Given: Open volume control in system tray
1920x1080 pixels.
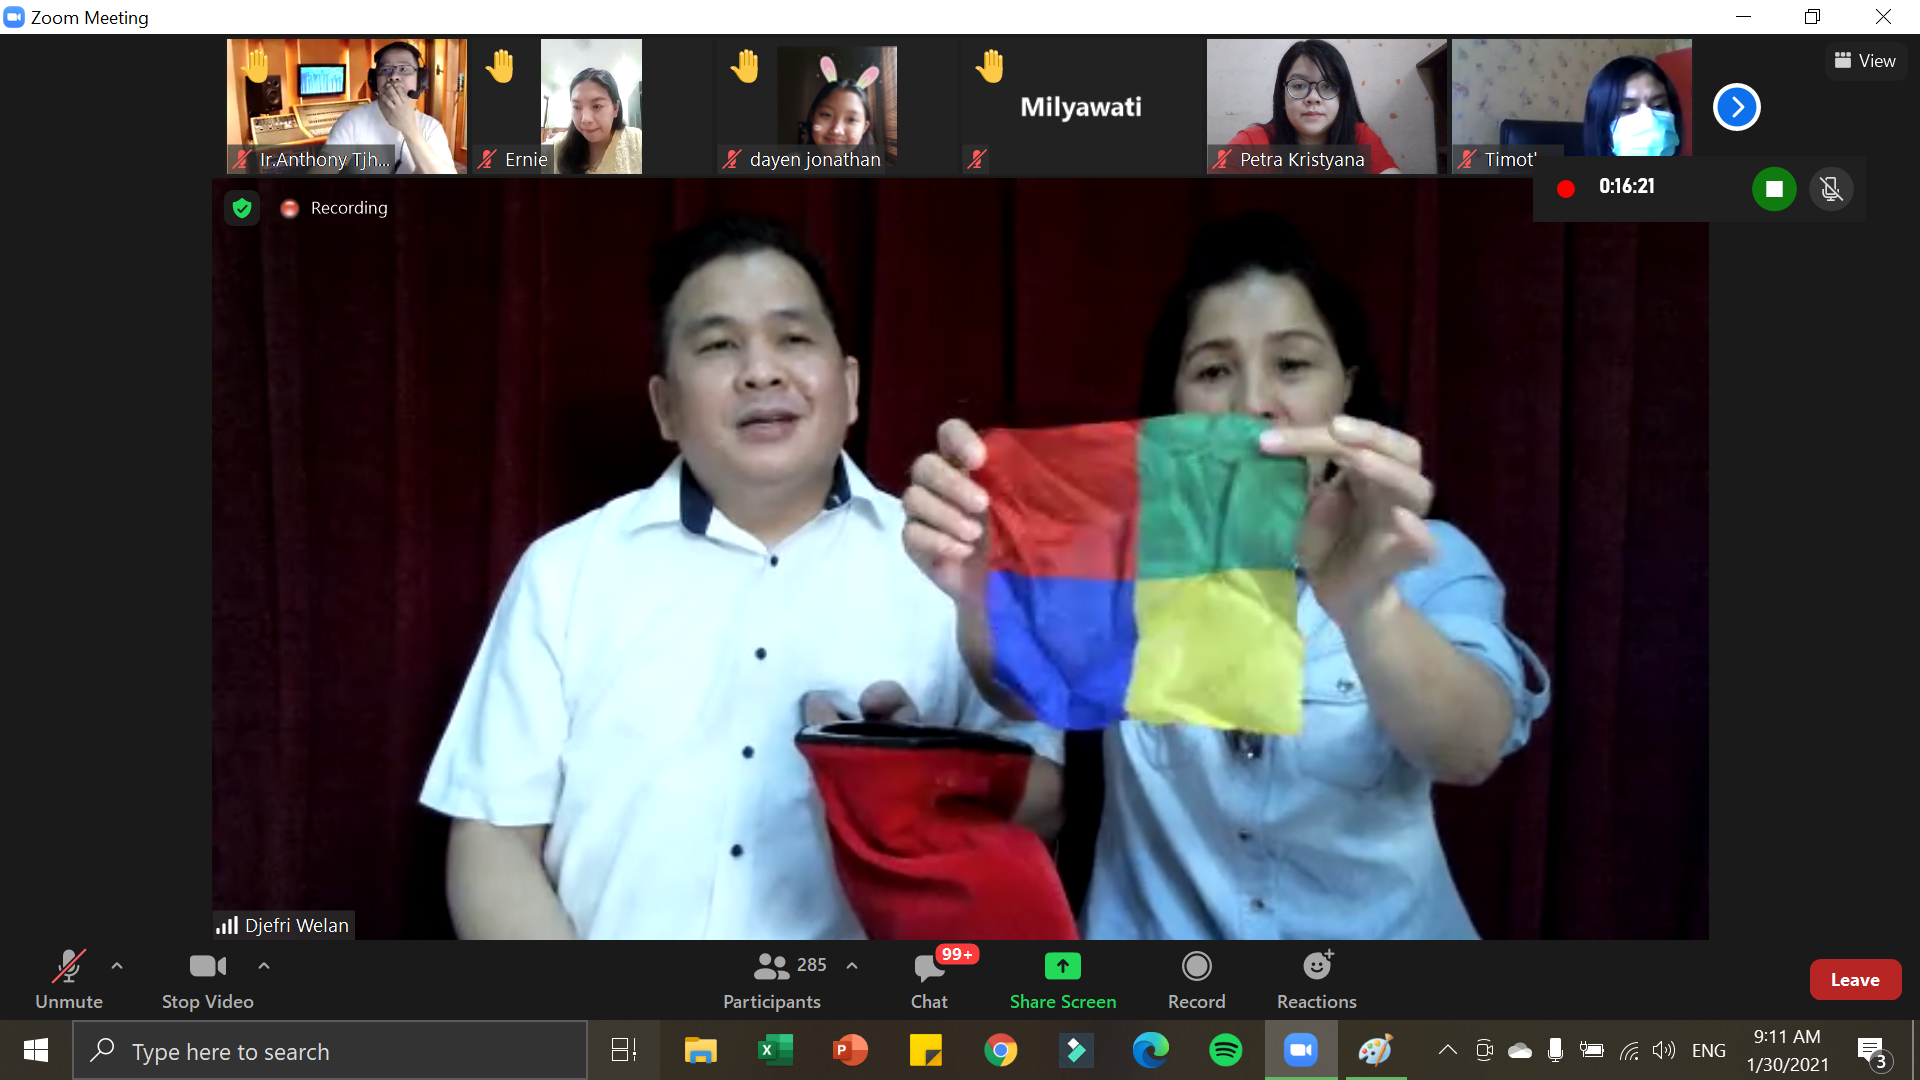Looking at the screenshot, I should coord(1664,1050).
